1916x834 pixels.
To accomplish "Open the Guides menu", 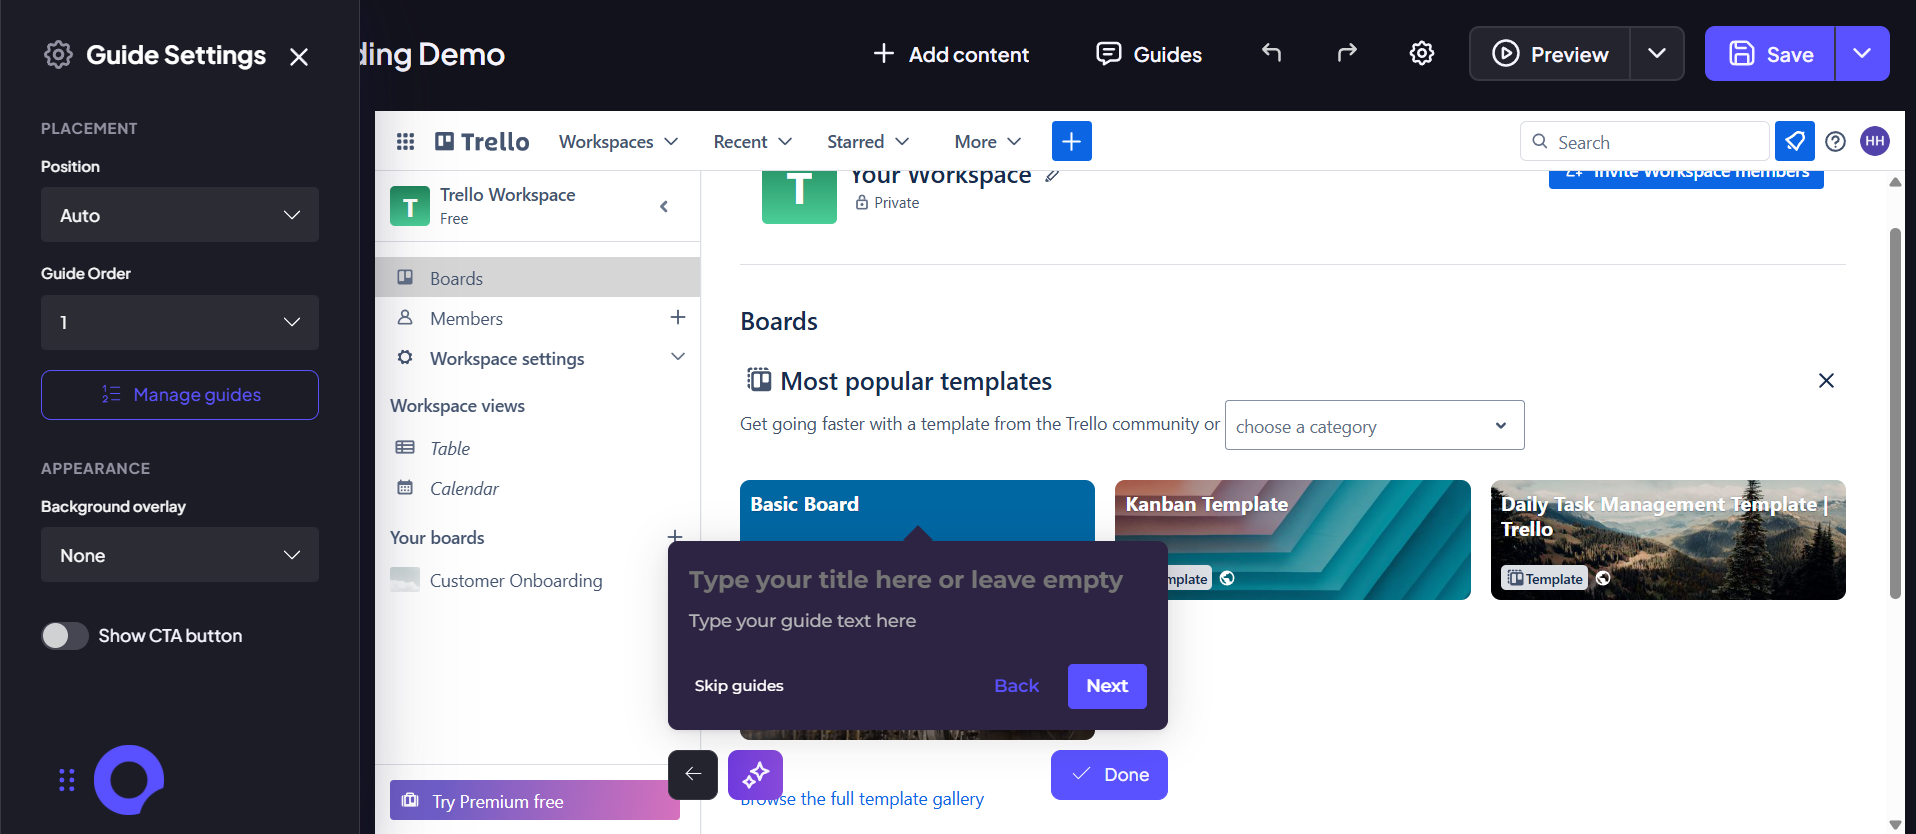I will (x=1149, y=55).
